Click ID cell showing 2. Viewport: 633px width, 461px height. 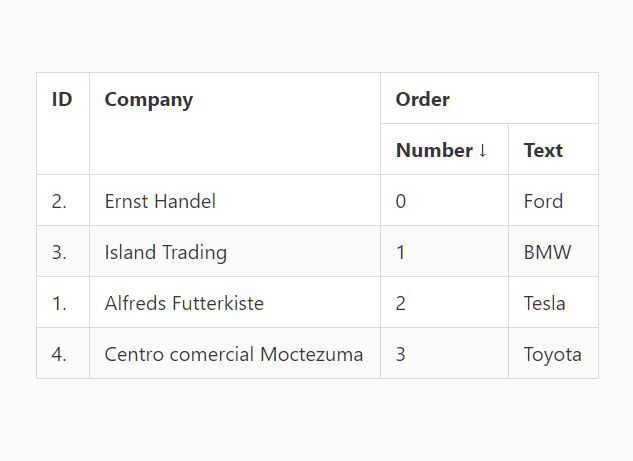pos(59,201)
